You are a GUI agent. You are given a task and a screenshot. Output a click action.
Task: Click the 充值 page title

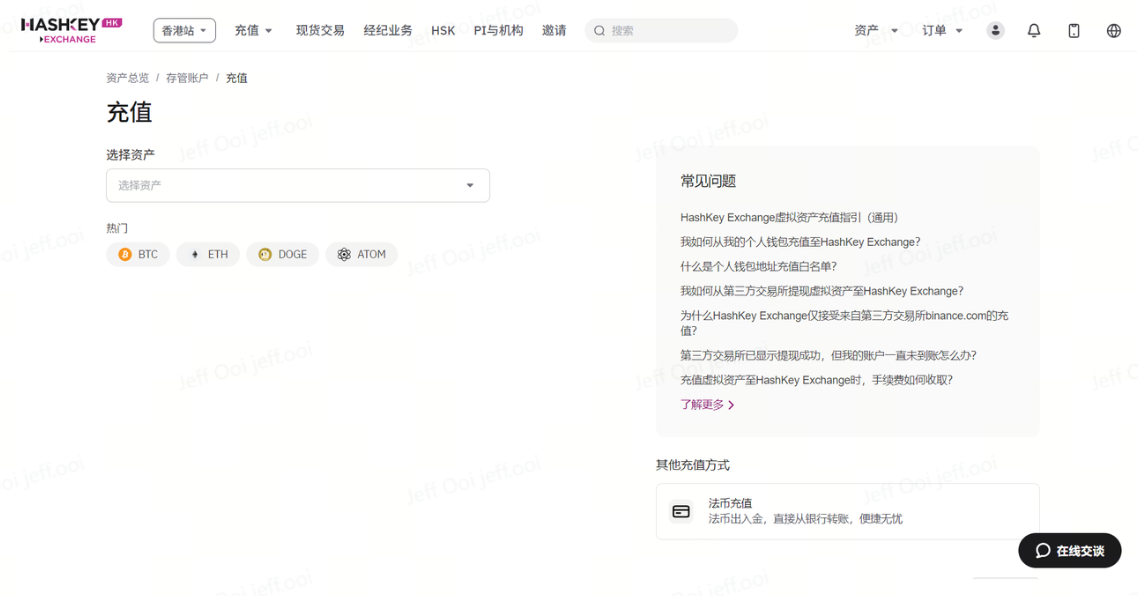(x=129, y=113)
